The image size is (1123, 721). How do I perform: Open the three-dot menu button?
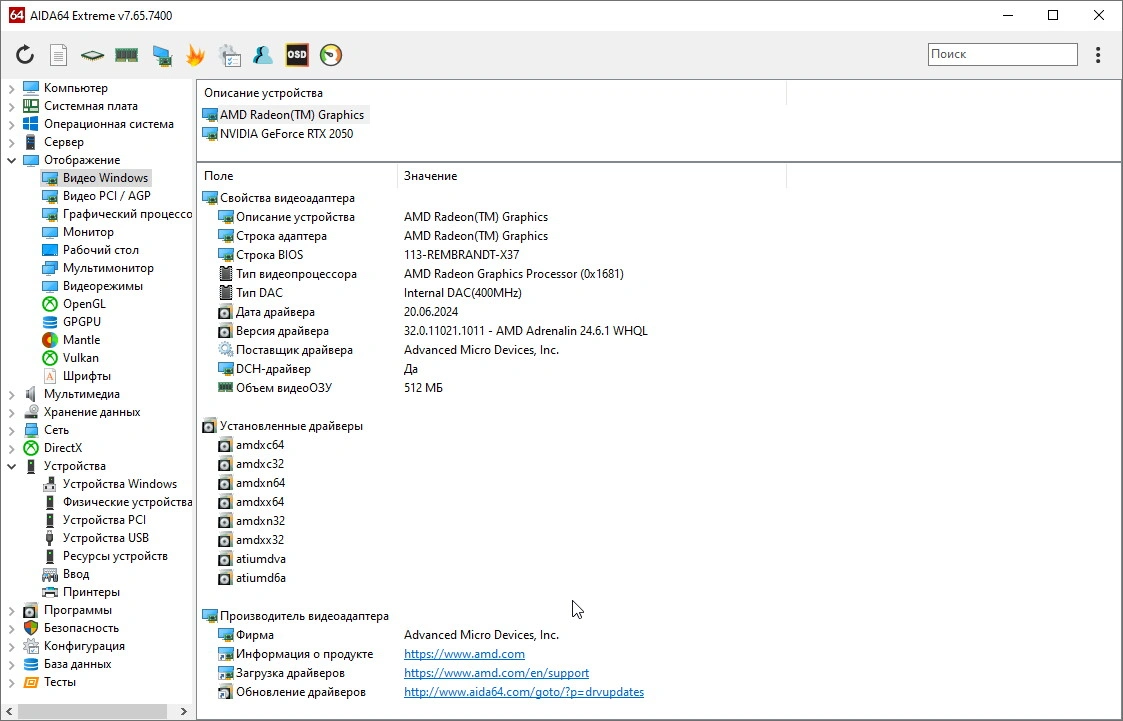click(1098, 55)
